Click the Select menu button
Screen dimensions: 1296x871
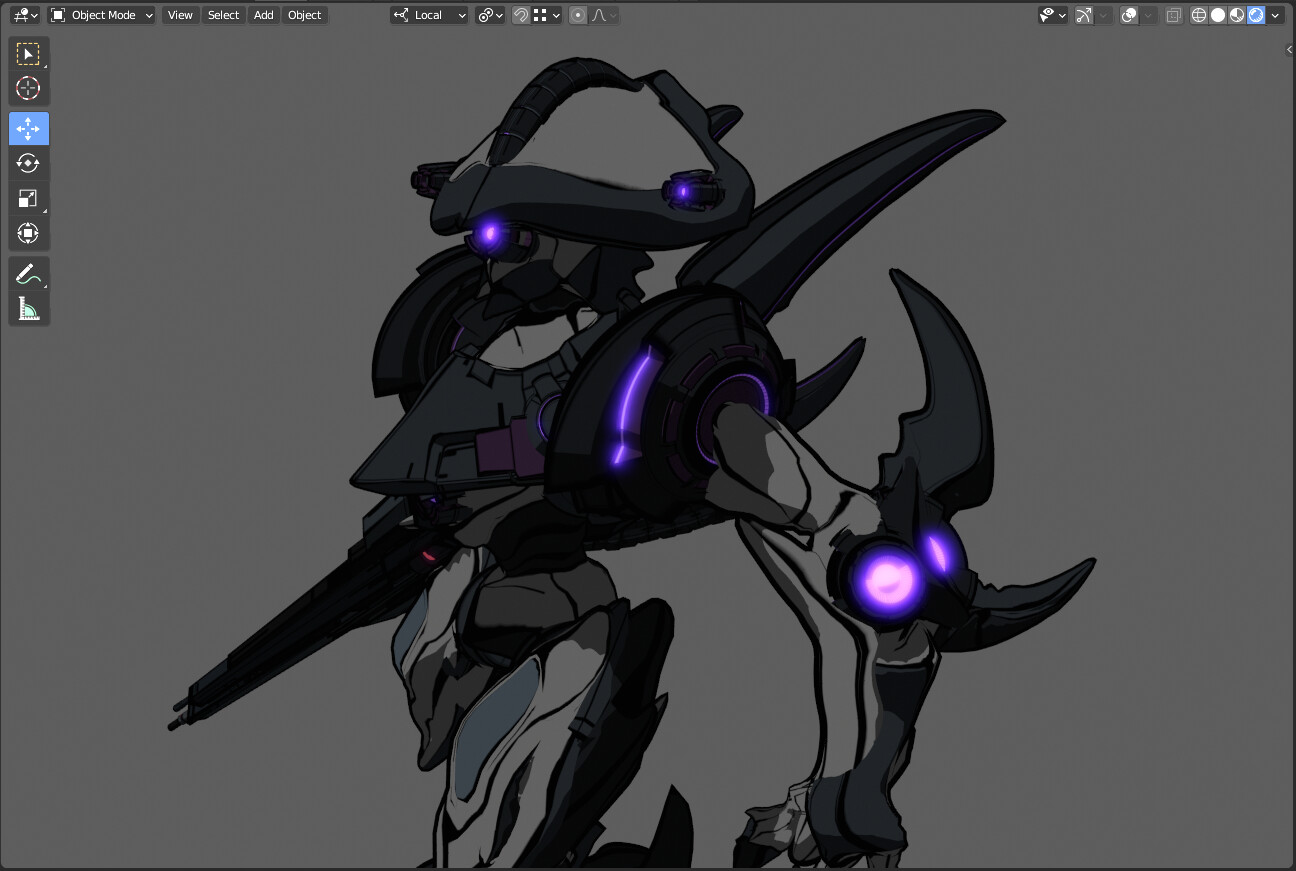(222, 14)
